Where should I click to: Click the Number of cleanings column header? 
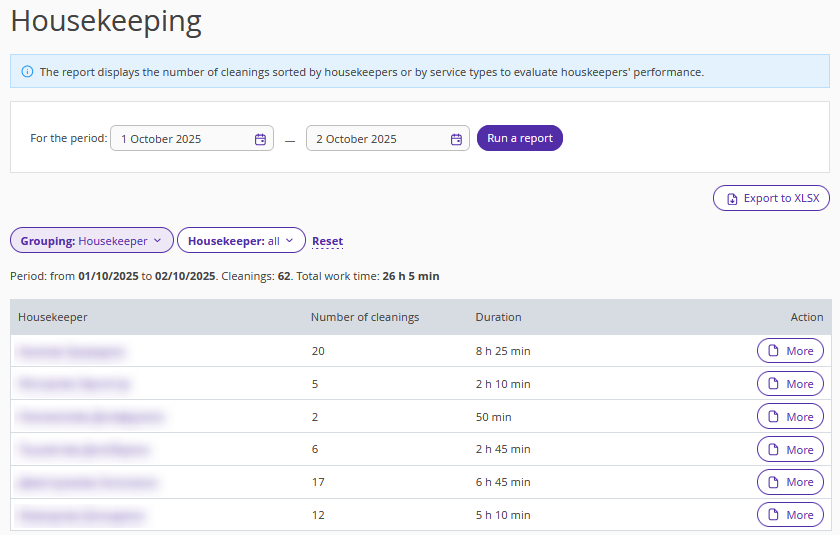365,317
